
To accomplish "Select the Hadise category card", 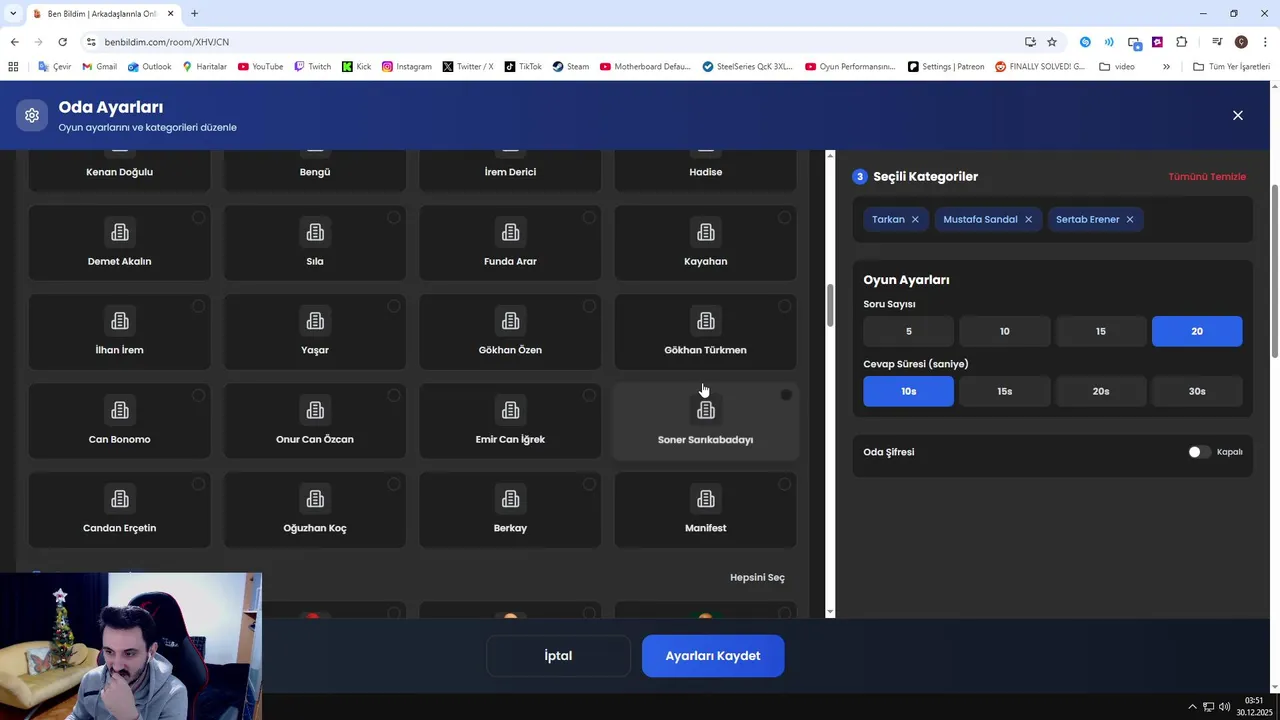I will tap(706, 170).
